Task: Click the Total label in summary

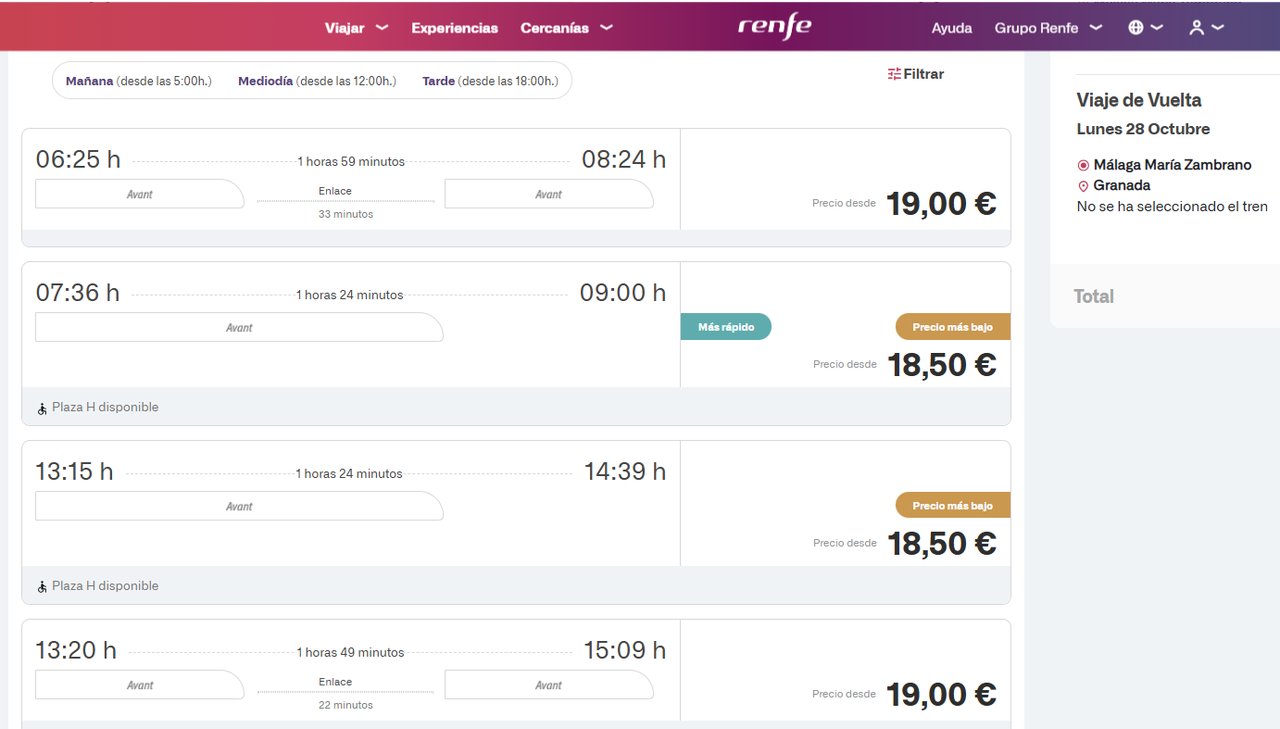Action: [1094, 296]
